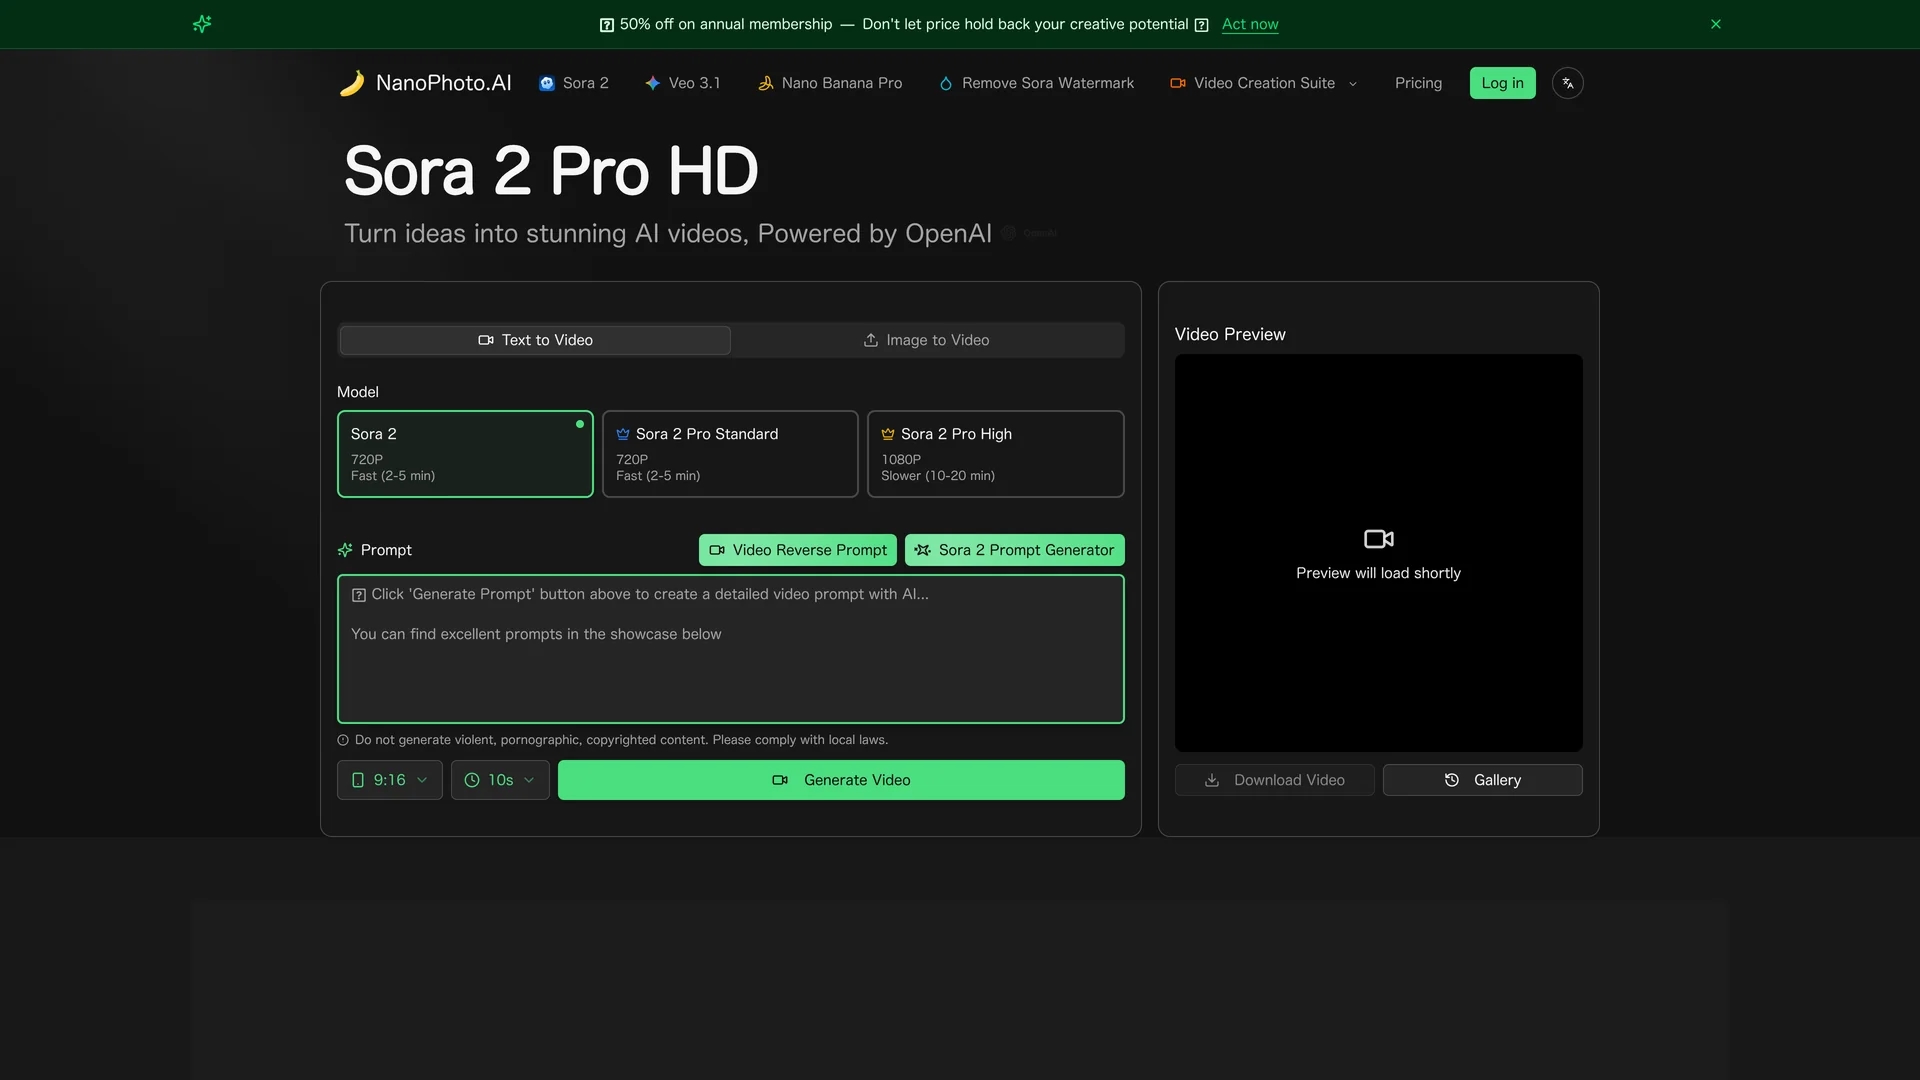This screenshot has width=1920, height=1080.
Task: Open the language translate icon
Action: 1567,83
